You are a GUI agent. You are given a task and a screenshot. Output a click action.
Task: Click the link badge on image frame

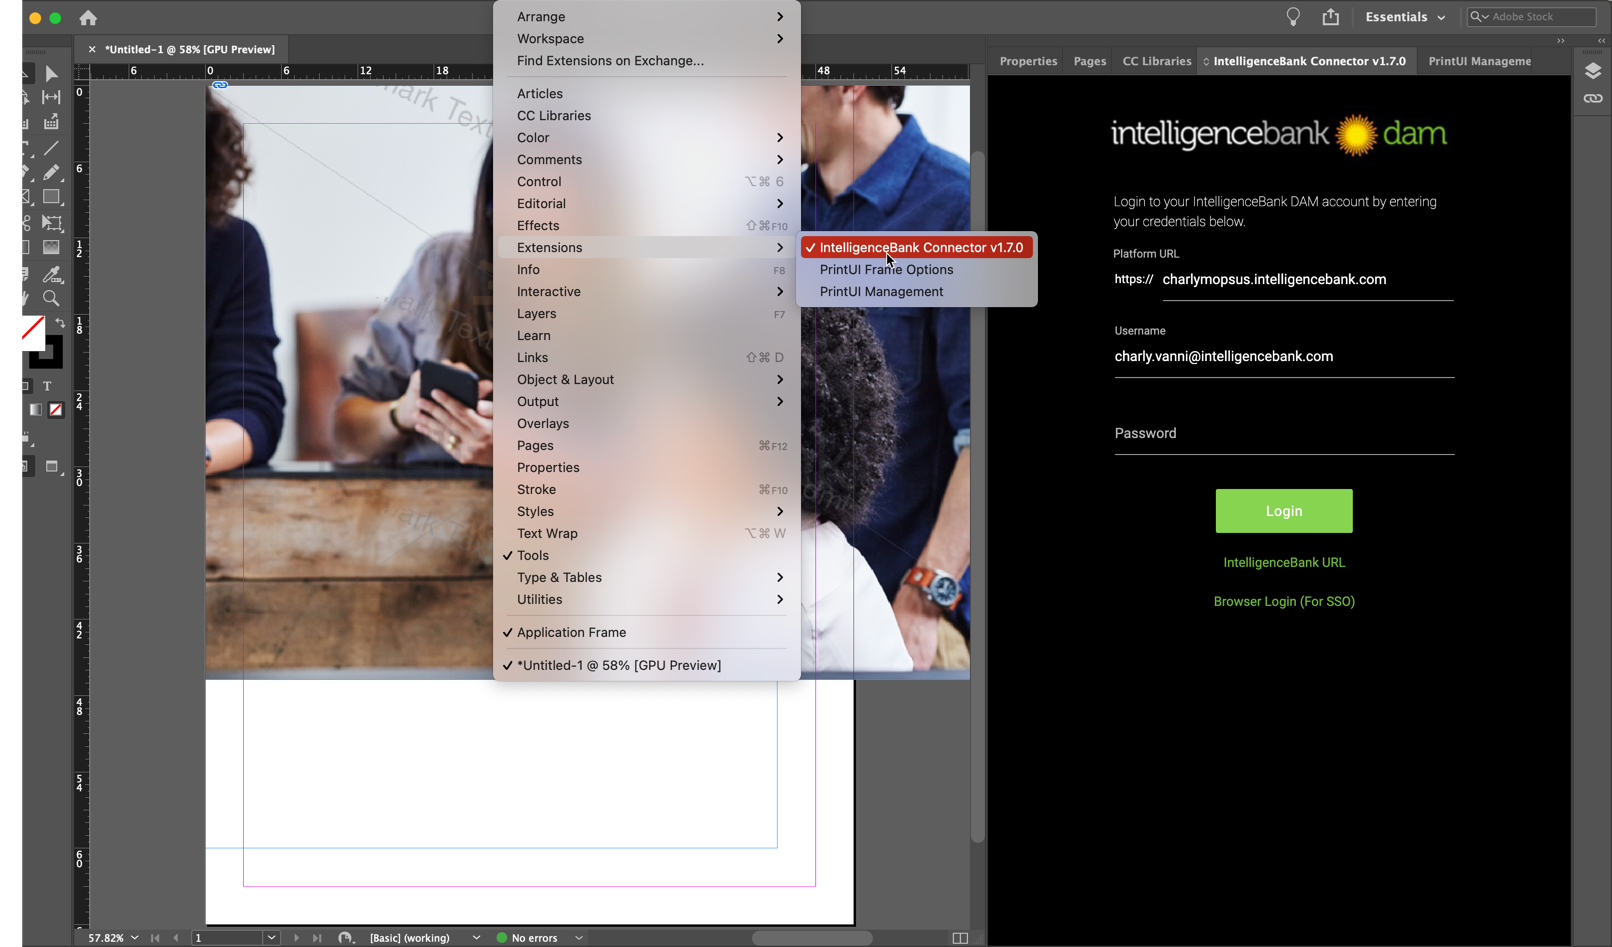click(220, 85)
